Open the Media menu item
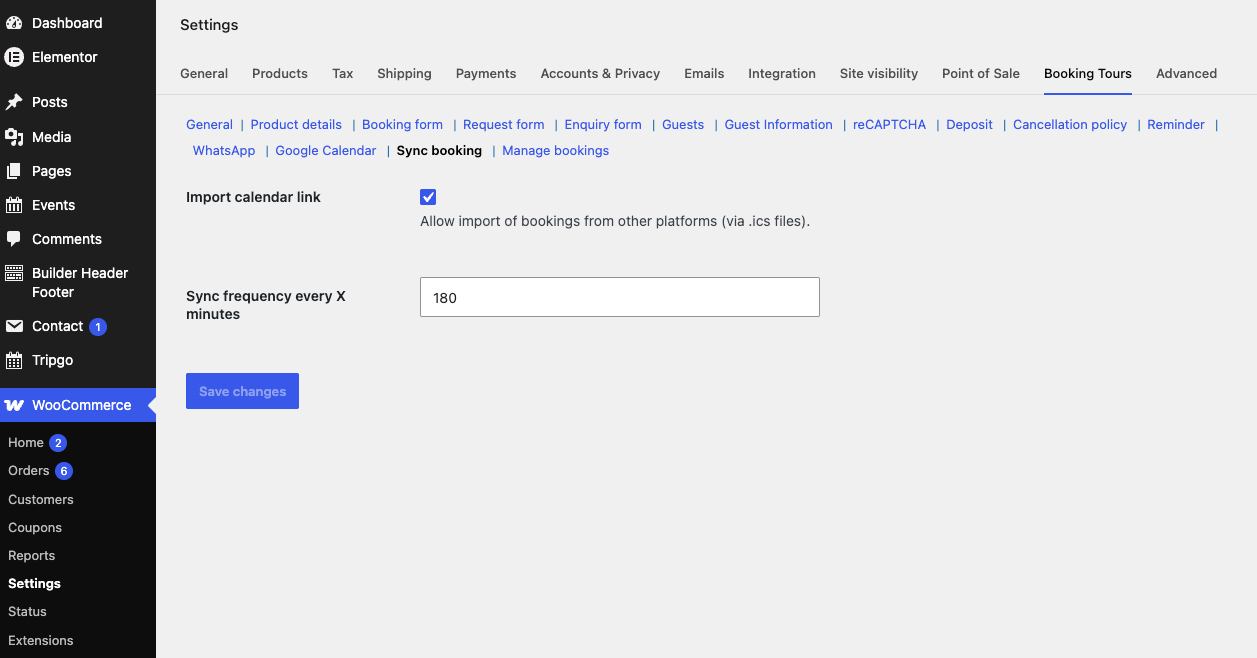This screenshot has width=1257, height=658. pos(51,137)
